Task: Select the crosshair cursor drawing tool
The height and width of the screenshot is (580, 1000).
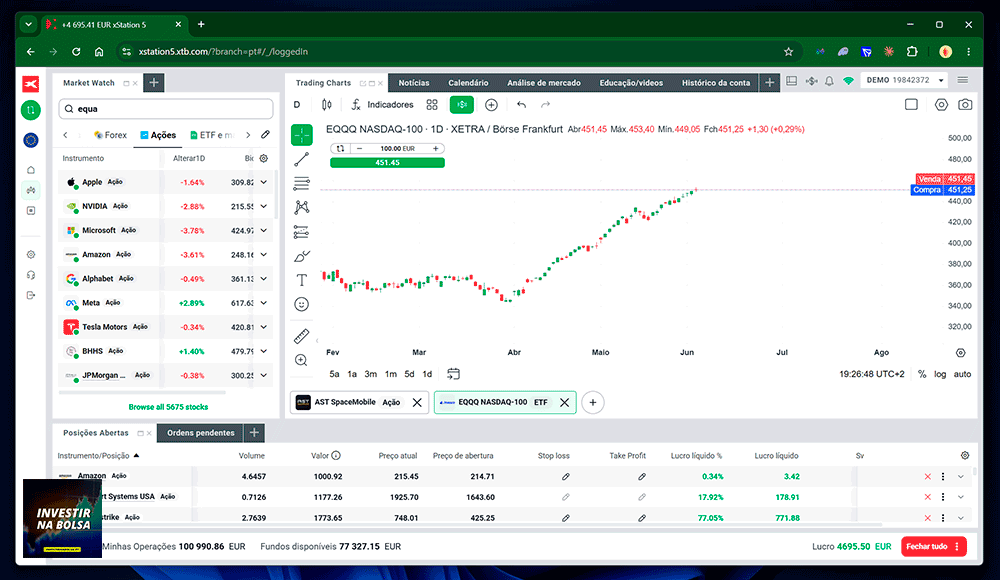Action: coord(302,135)
